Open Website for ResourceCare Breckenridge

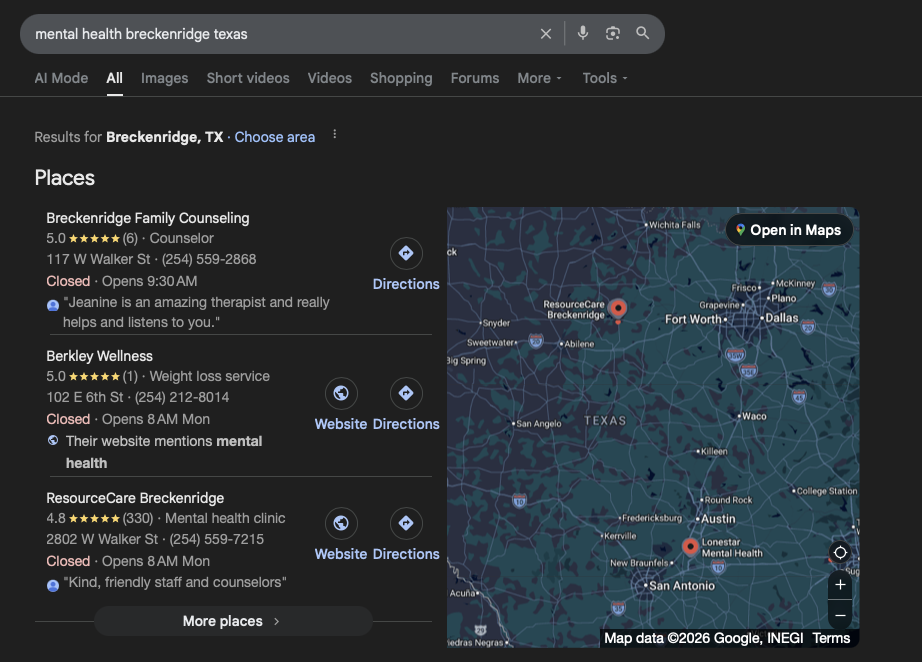[341, 523]
